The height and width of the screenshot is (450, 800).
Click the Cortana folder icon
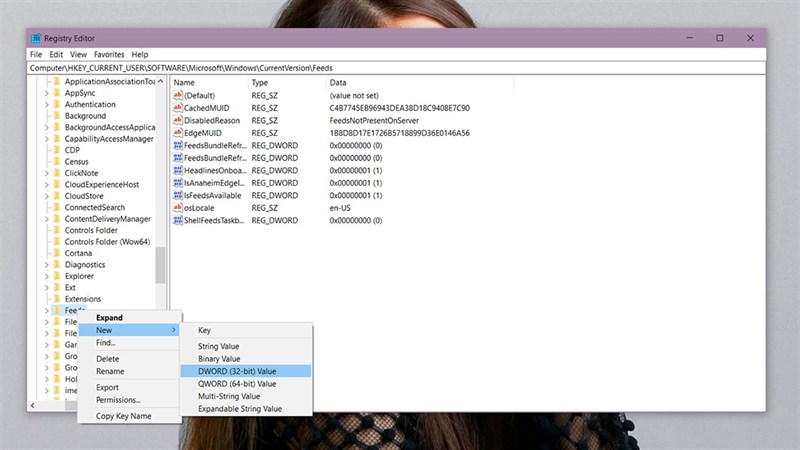pos(57,253)
